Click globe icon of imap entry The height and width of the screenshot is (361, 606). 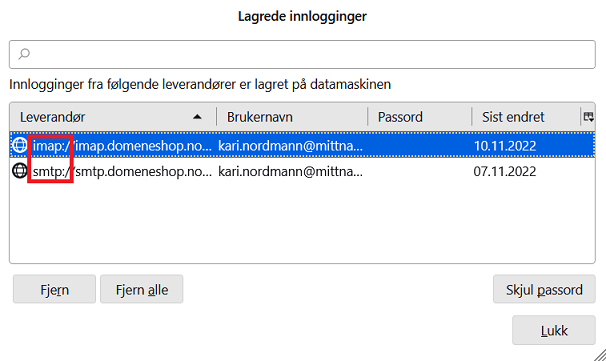(x=19, y=145)
